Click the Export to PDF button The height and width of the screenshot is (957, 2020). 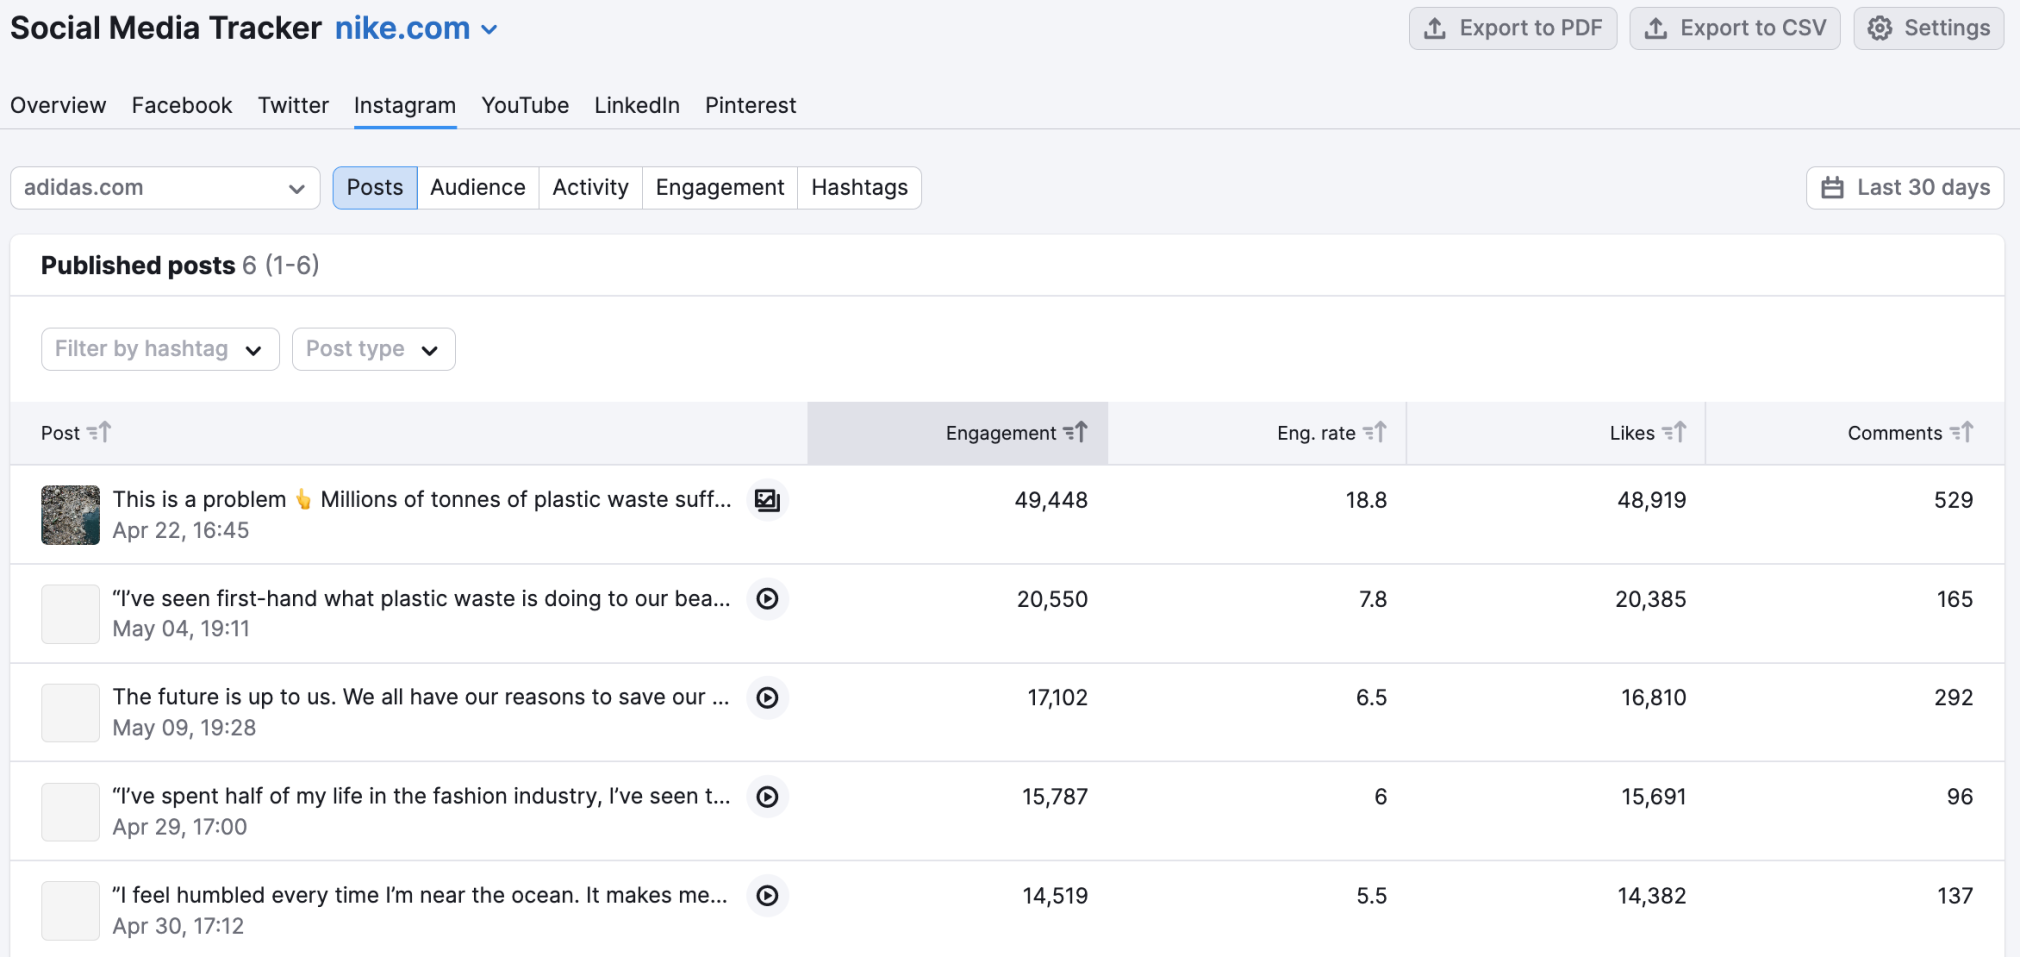click(x=1513, y=28)
